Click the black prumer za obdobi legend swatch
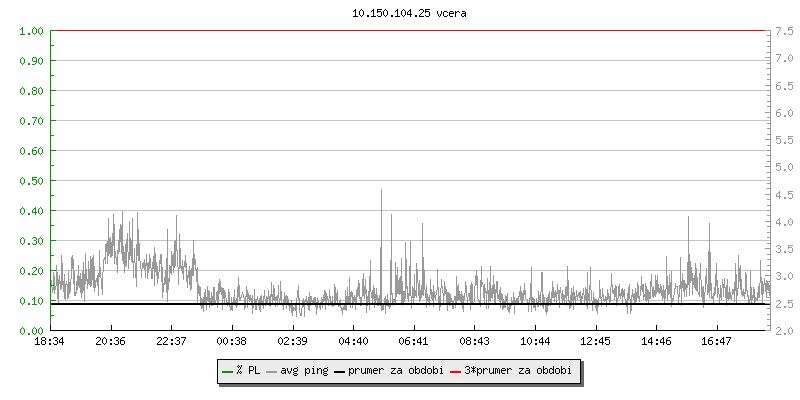The height and width of the screenshot is (400, 800). click(x=340, y=371)
